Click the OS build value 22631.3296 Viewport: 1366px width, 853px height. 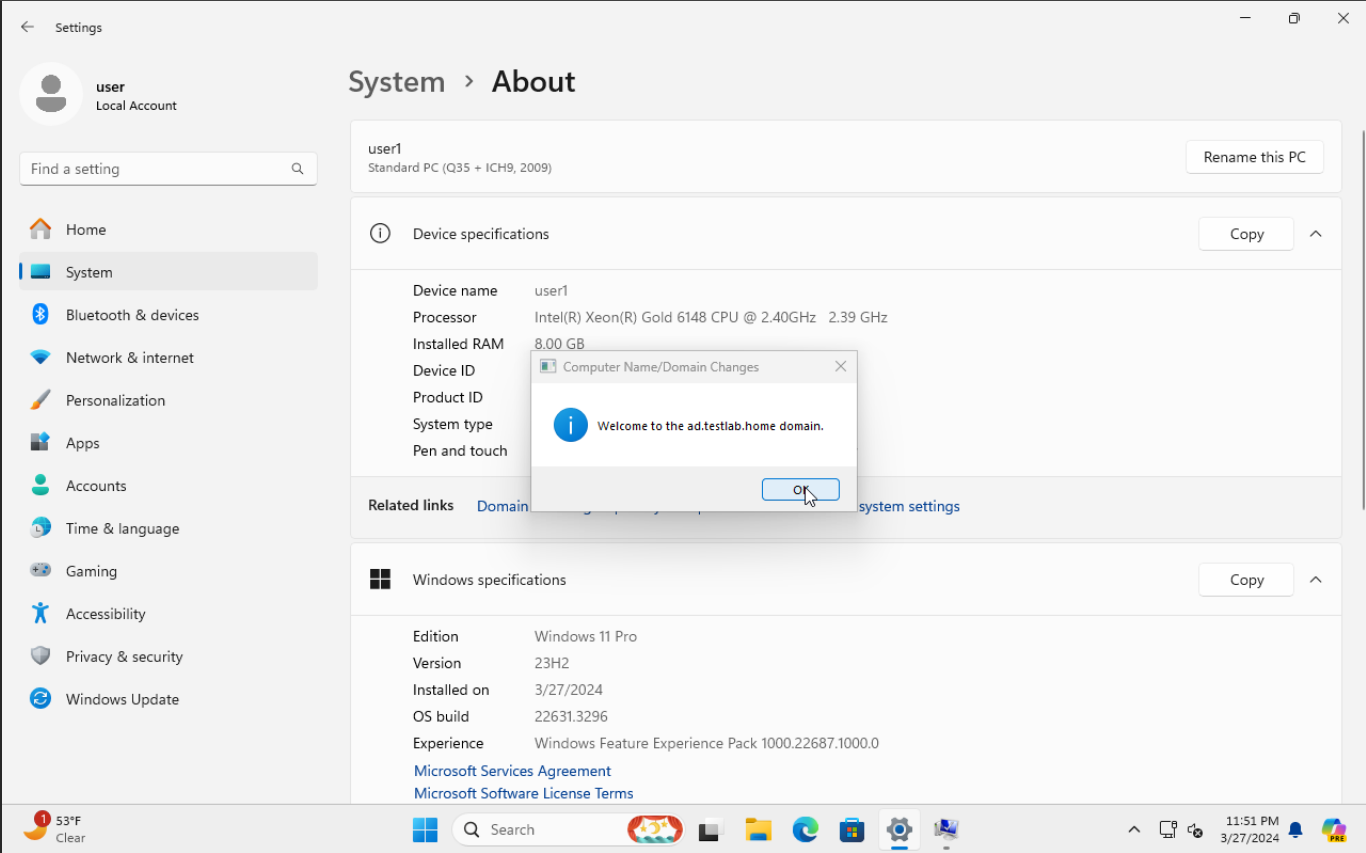(571, 716)
